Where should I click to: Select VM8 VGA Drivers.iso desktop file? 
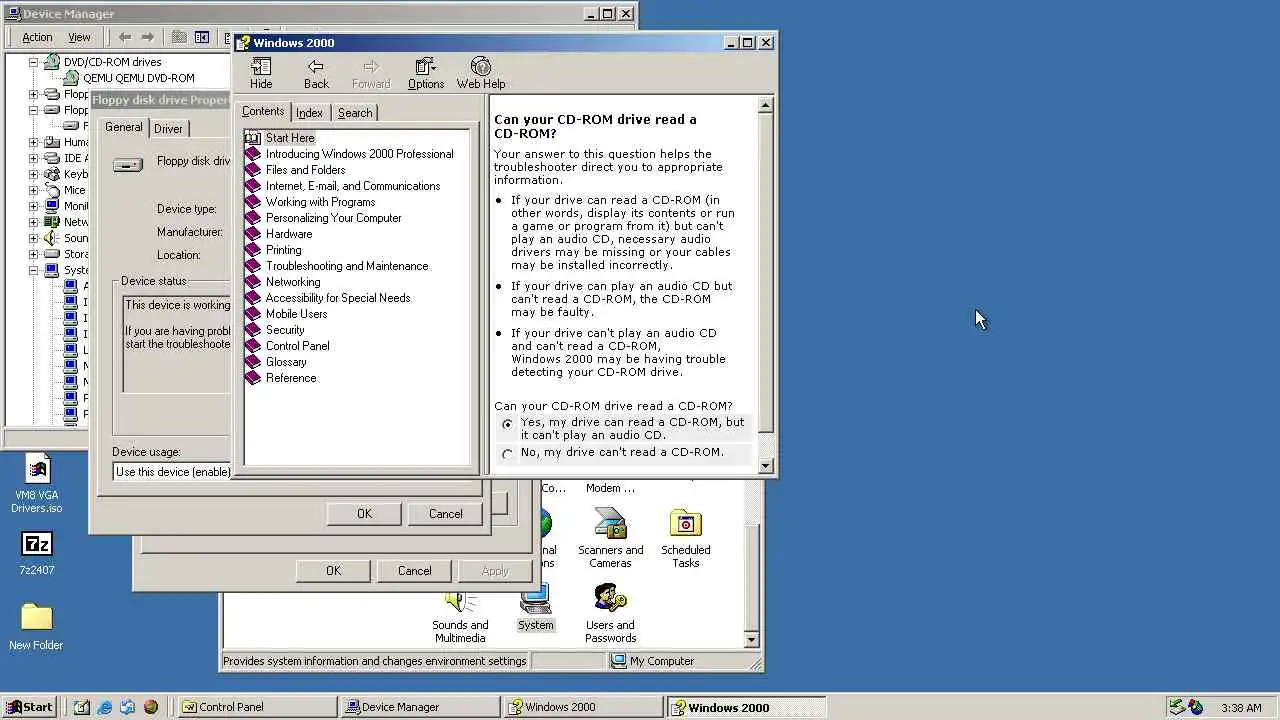coord(37,484)
